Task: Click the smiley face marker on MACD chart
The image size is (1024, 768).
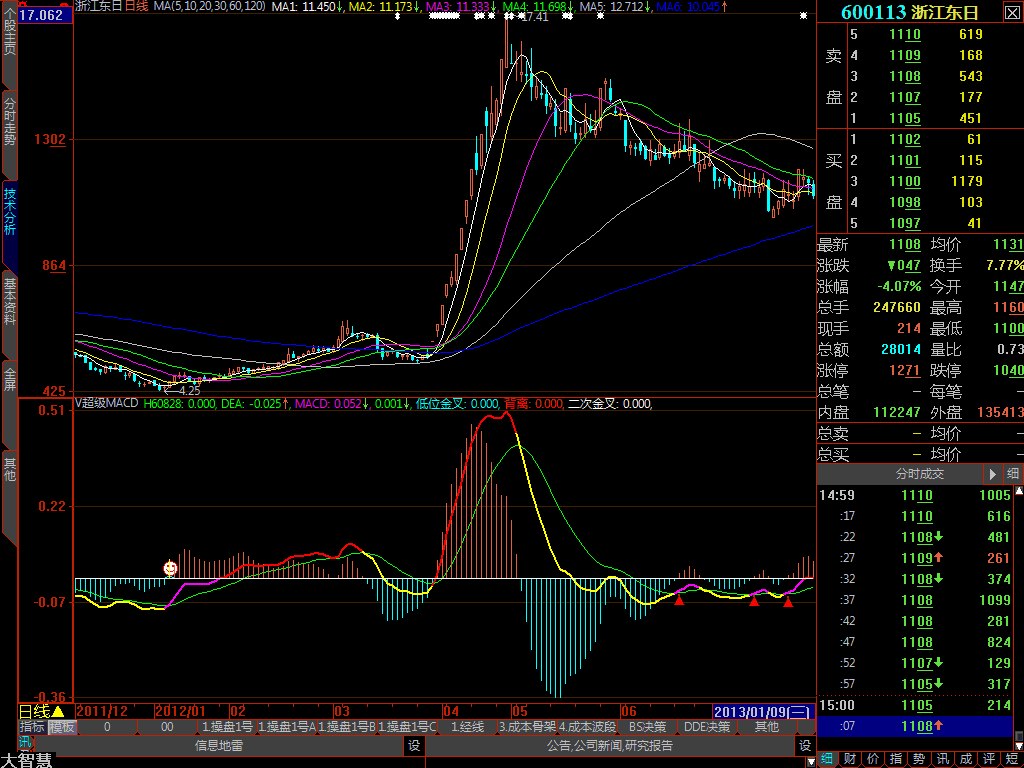Action: (170, 568)
